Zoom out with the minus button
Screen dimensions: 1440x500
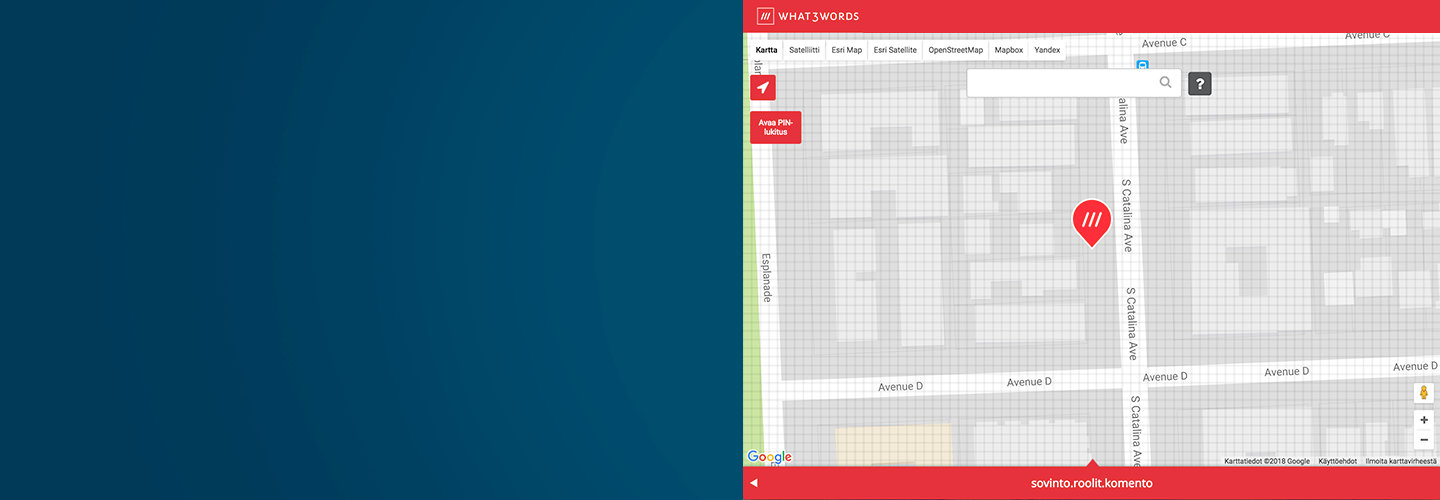tap(1424, 440)
